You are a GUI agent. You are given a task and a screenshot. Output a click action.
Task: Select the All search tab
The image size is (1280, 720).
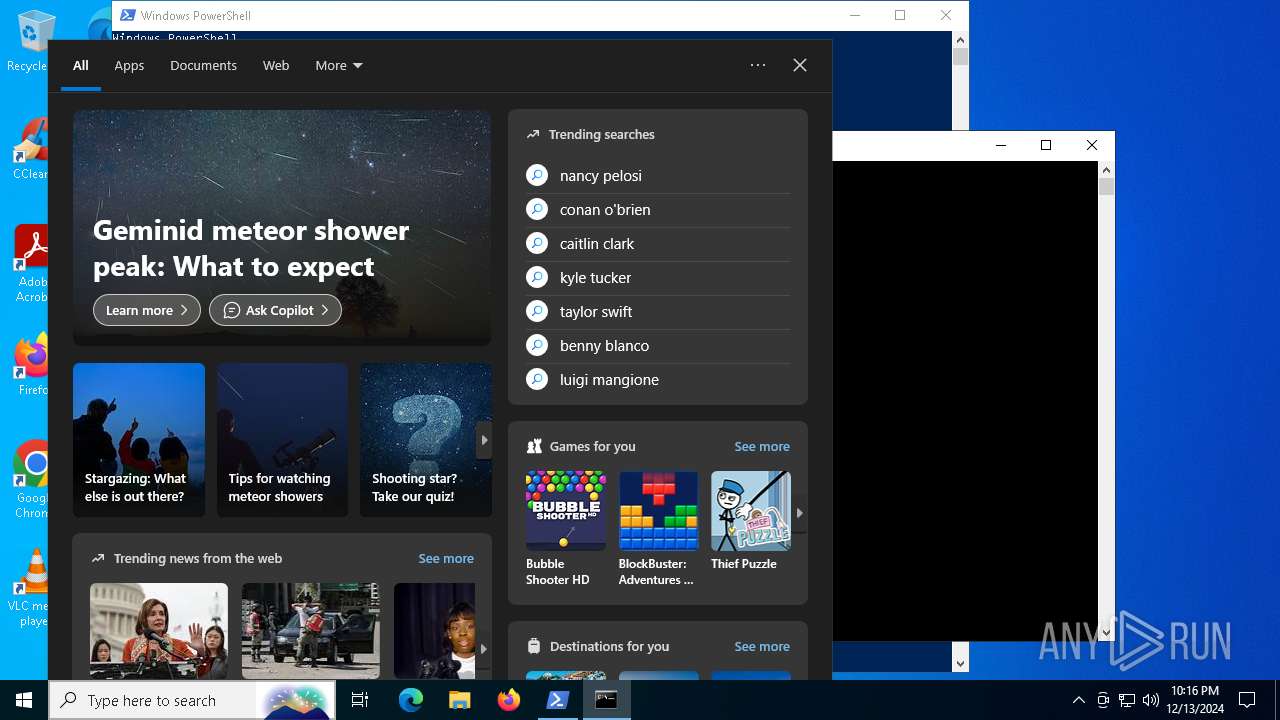coord(81,65)
